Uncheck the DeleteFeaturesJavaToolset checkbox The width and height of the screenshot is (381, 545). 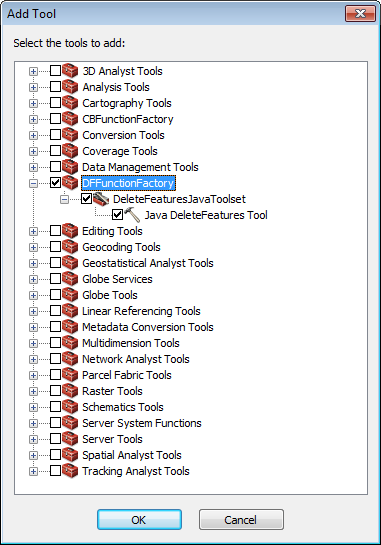pyautogui.click(x=87, y=198)
